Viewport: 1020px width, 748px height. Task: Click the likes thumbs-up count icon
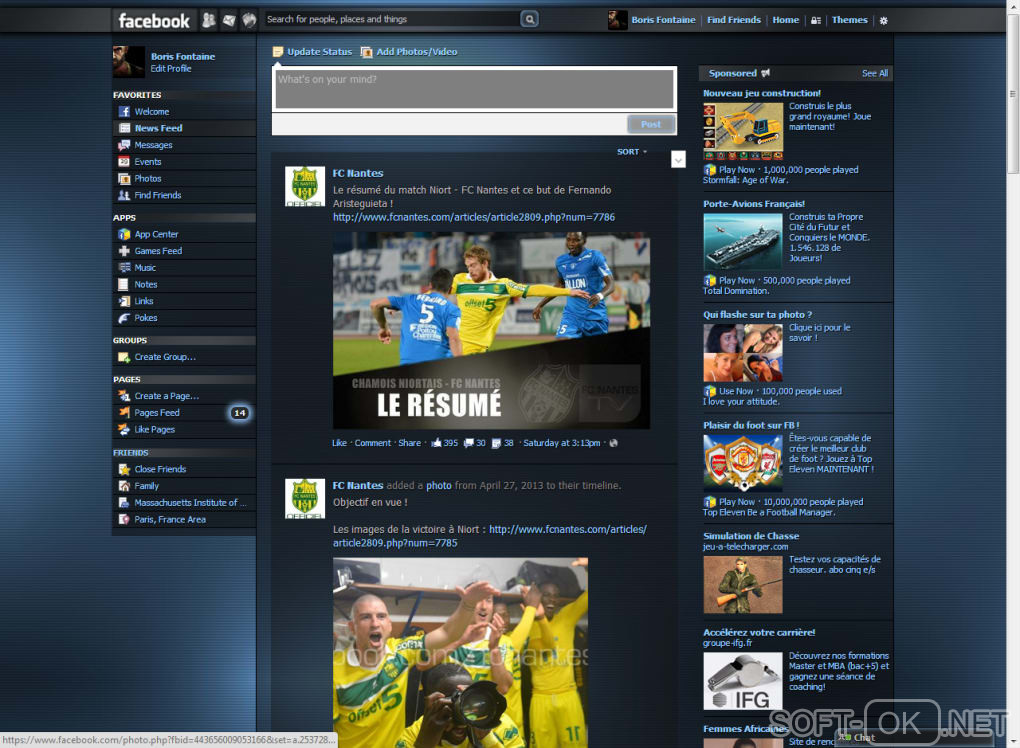[x=436, y=443]
